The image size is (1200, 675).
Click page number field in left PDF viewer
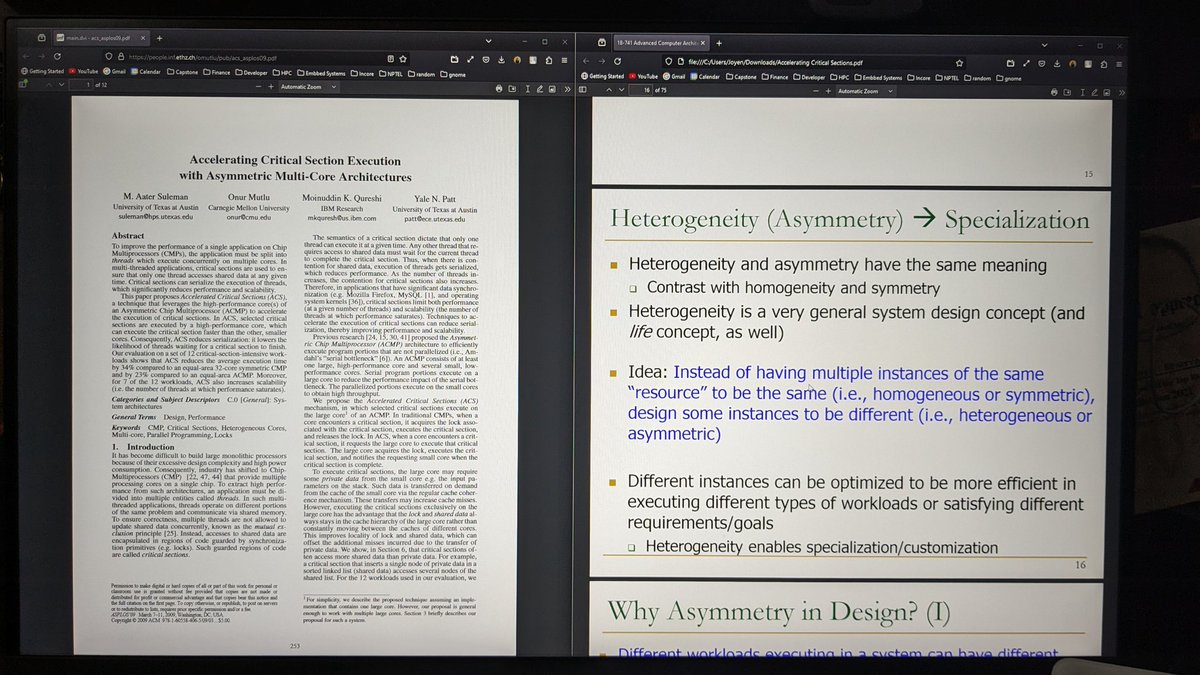click(x=82, y=86)
